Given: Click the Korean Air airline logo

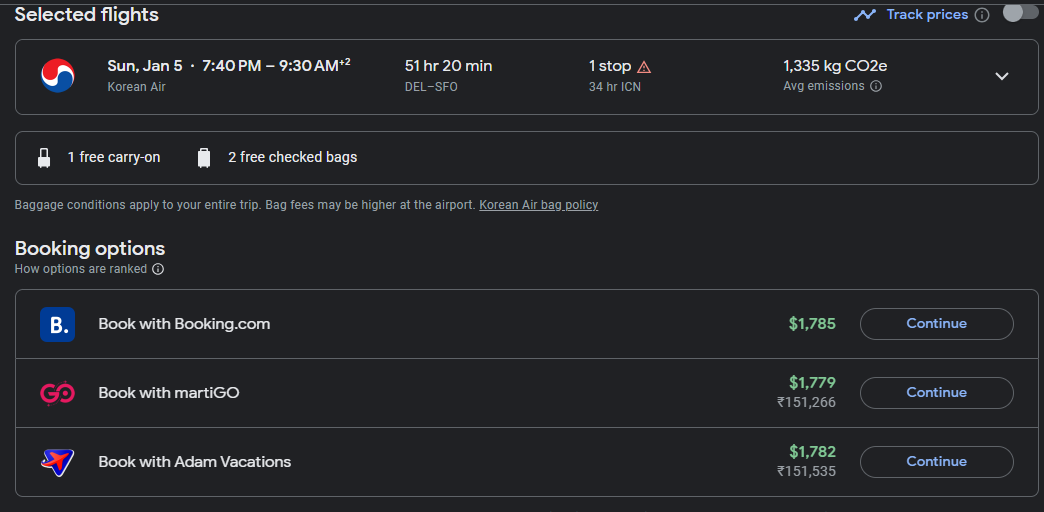Looking at the screenshot, I should (57, 76).
